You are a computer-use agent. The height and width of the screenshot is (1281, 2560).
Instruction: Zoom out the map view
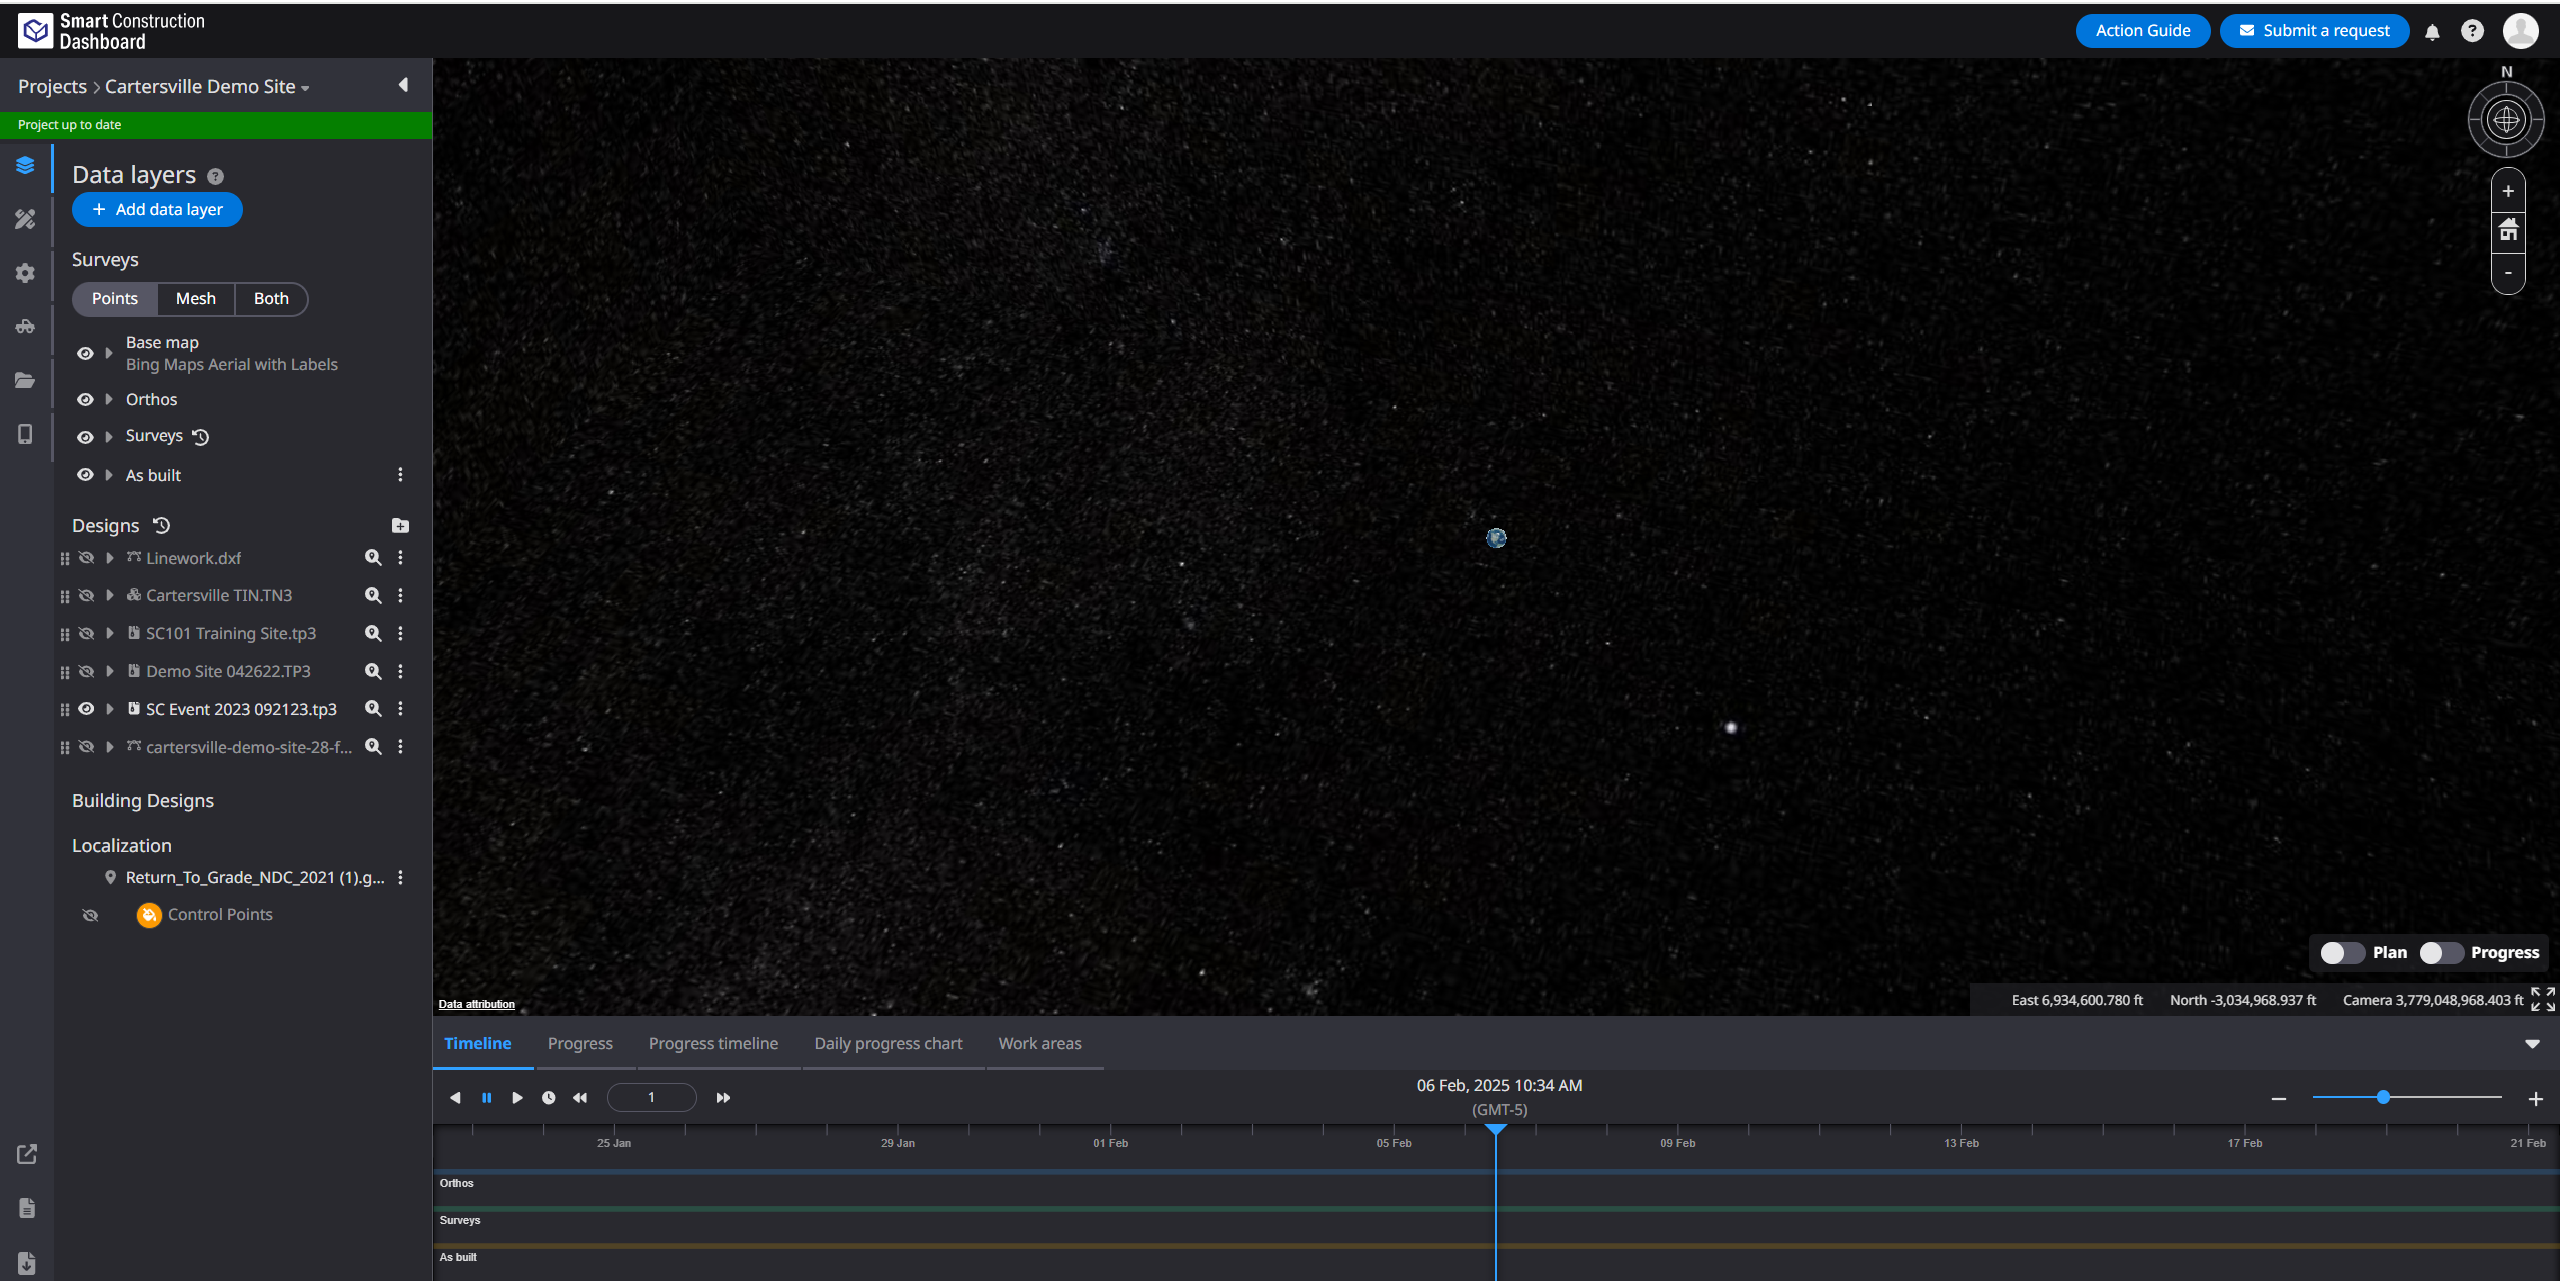point(2508,273)
